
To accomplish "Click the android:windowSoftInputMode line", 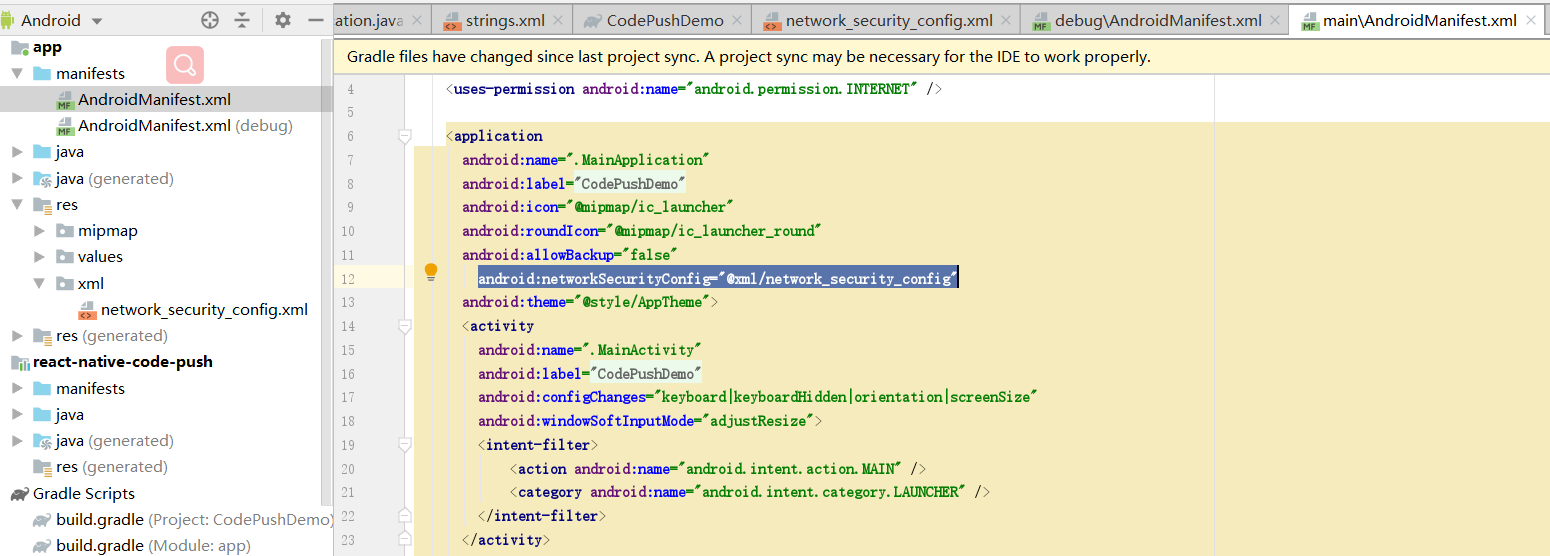I will click(x=650, y=421).
